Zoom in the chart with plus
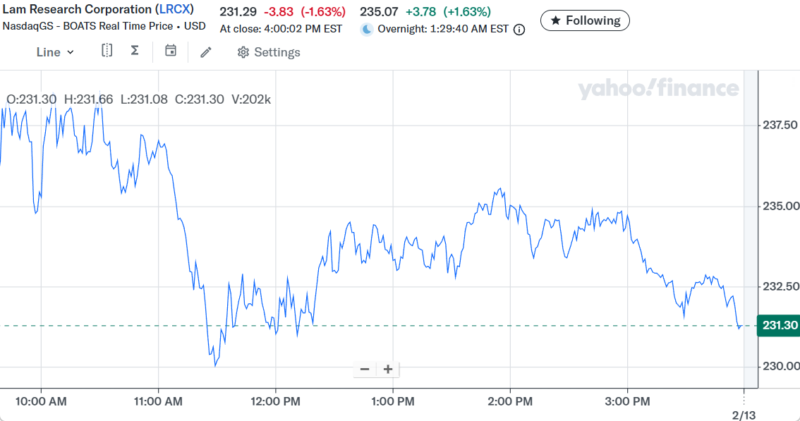Image resolution: width=800 pixels, height=421 pixels. pyautogui.click(x=388, y=369)
